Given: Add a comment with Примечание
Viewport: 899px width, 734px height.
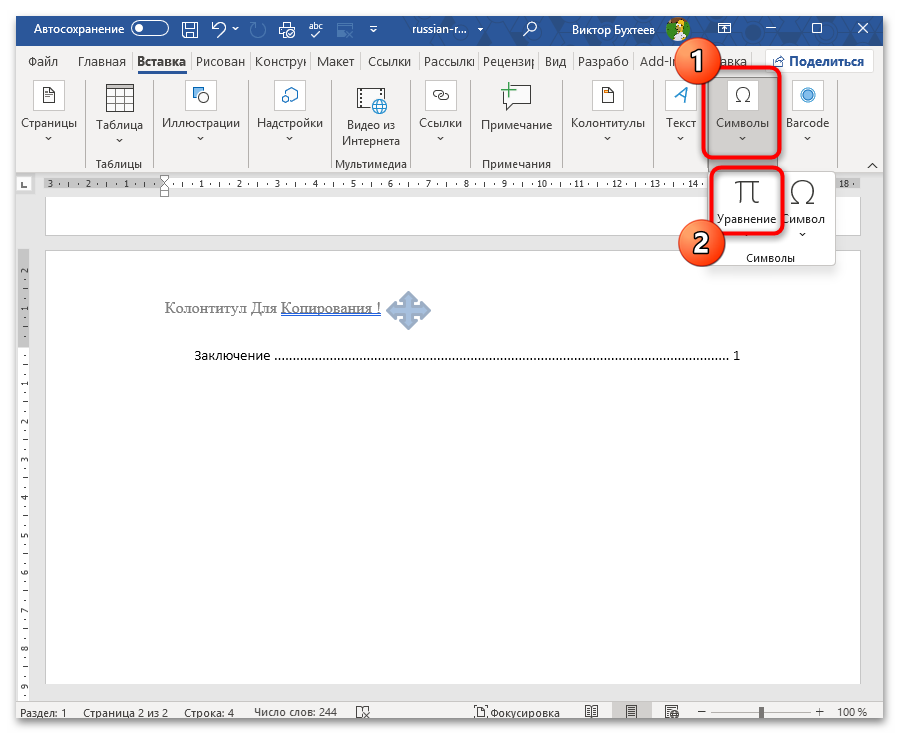Looking at the screenshot, I should click(x=517, y=109).
